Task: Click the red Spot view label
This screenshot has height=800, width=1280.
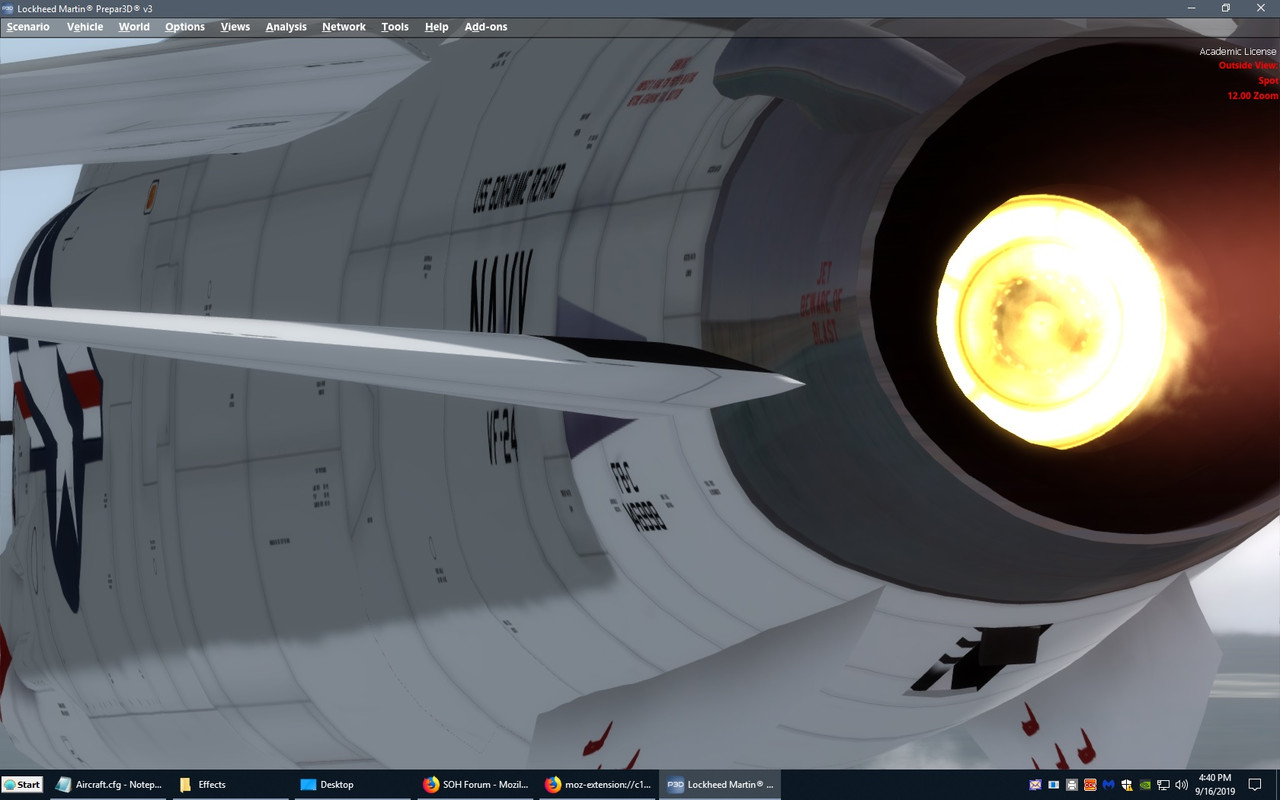Action: pyautogui.click(x=1268, y=81)
